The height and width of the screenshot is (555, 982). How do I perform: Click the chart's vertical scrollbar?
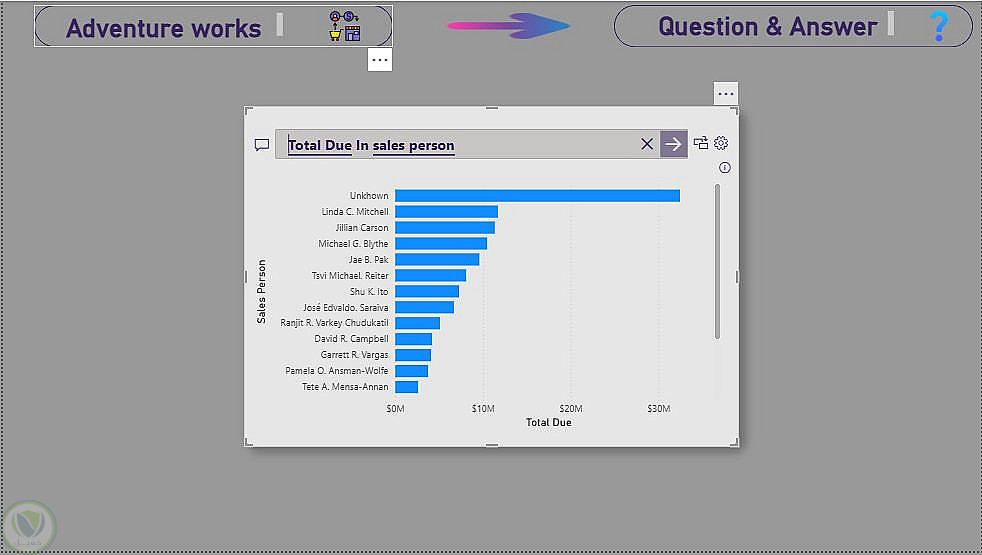717,260
